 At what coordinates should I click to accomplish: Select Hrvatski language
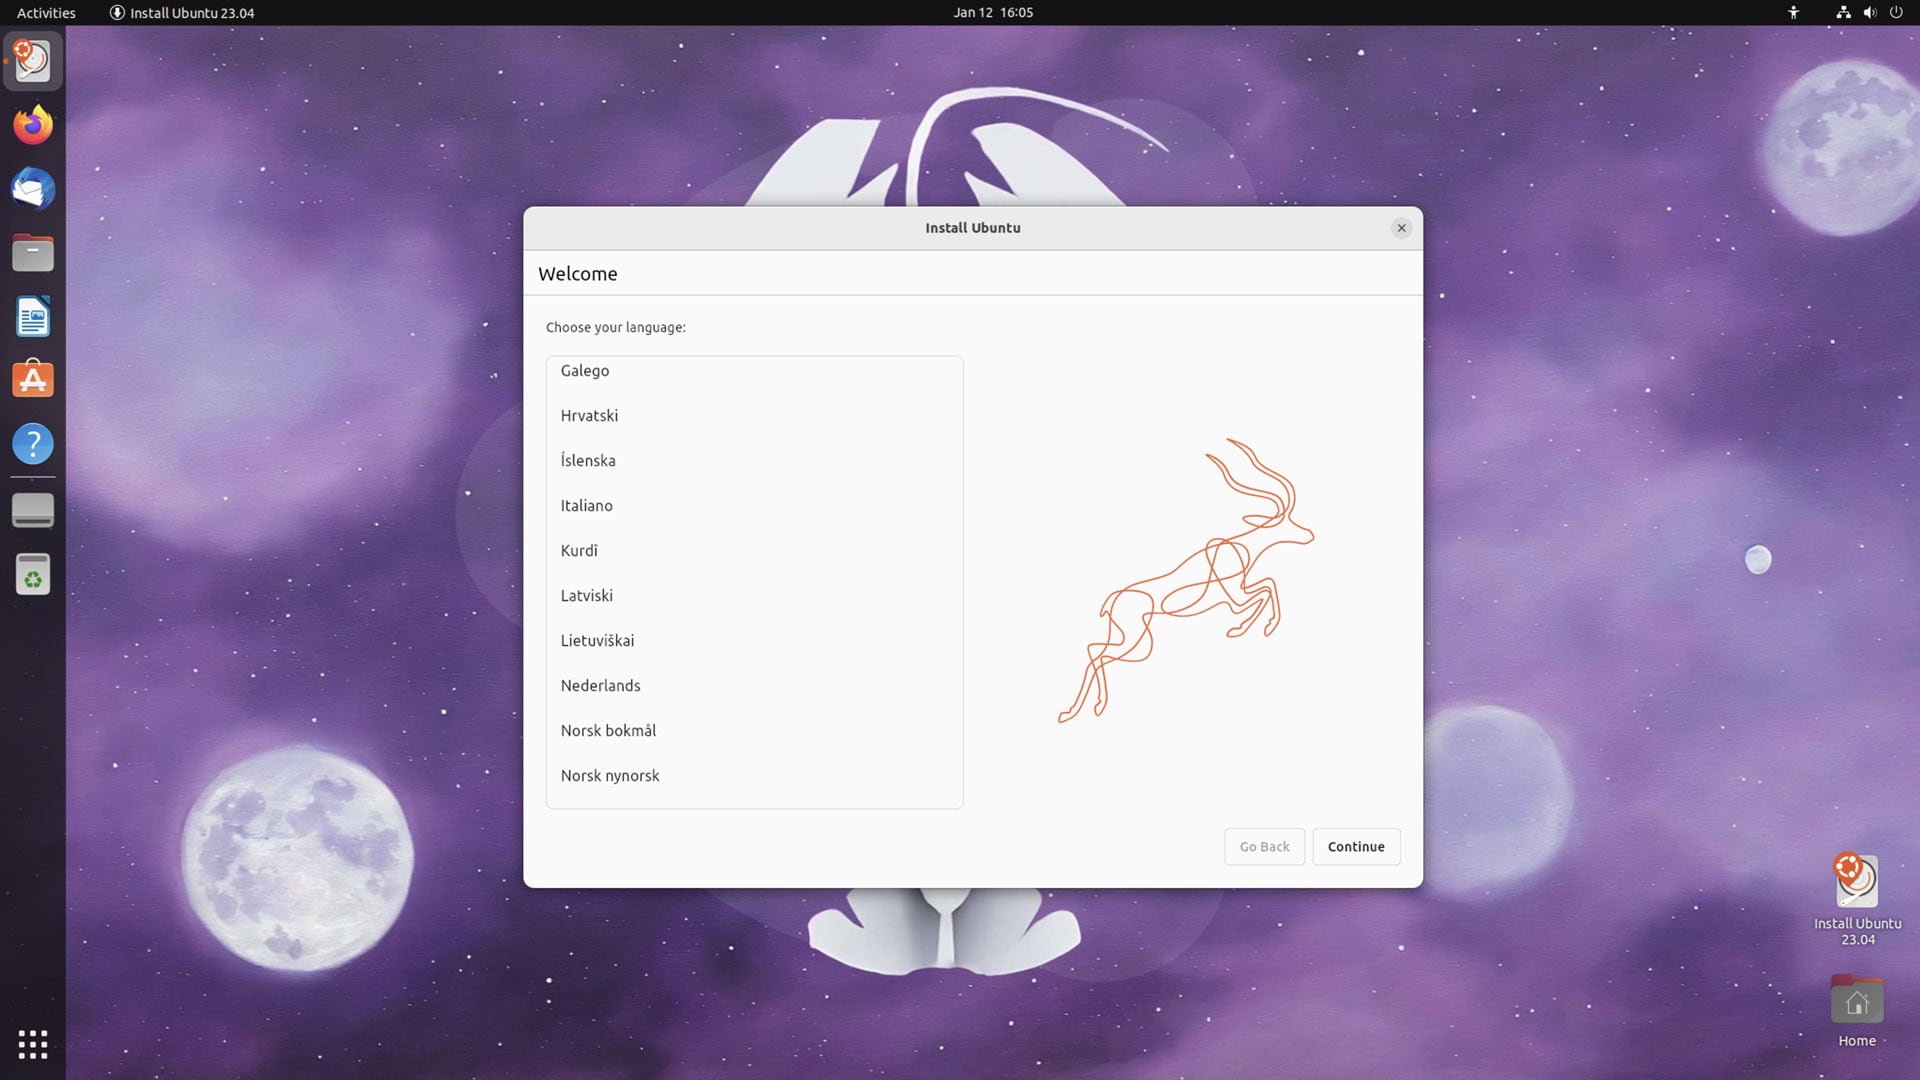(x=755, y=416)
